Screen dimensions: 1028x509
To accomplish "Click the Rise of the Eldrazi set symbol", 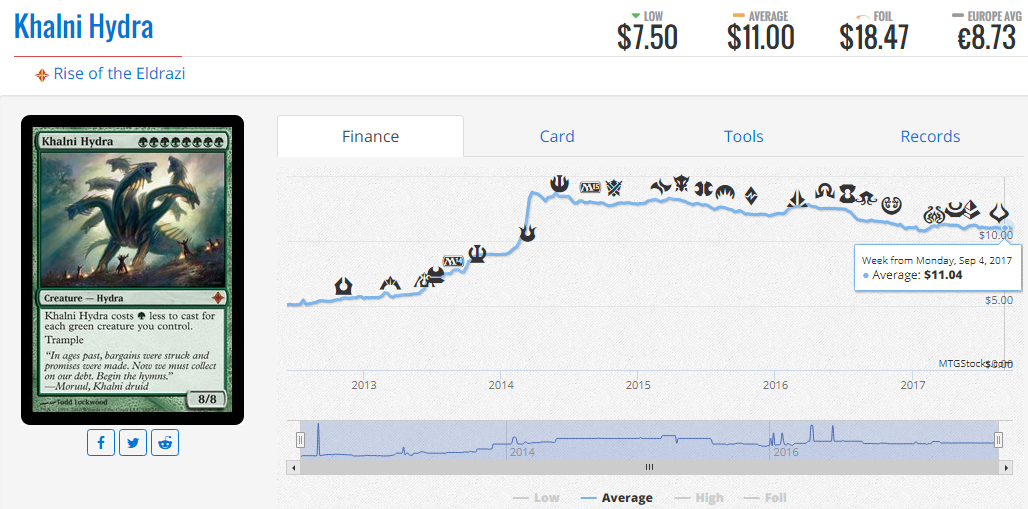I will tap(42, 75).
